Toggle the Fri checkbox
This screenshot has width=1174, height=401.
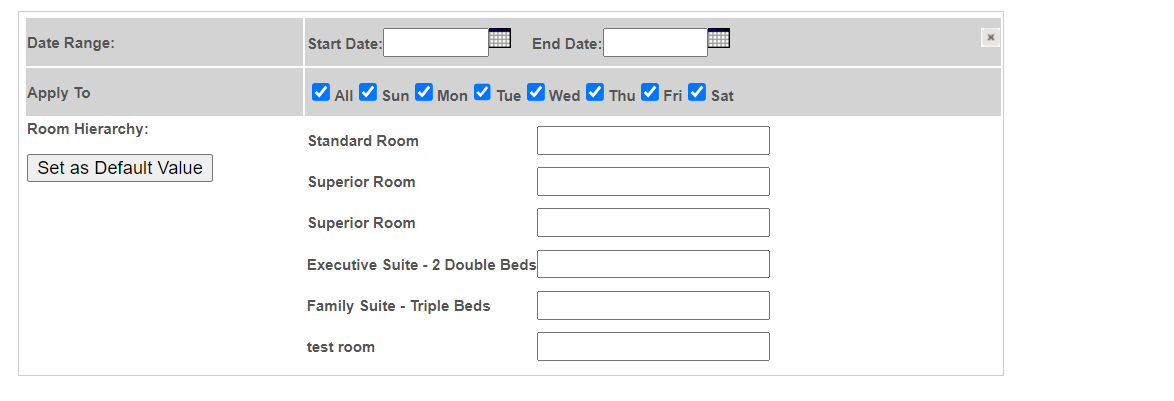tap(651, 92)
